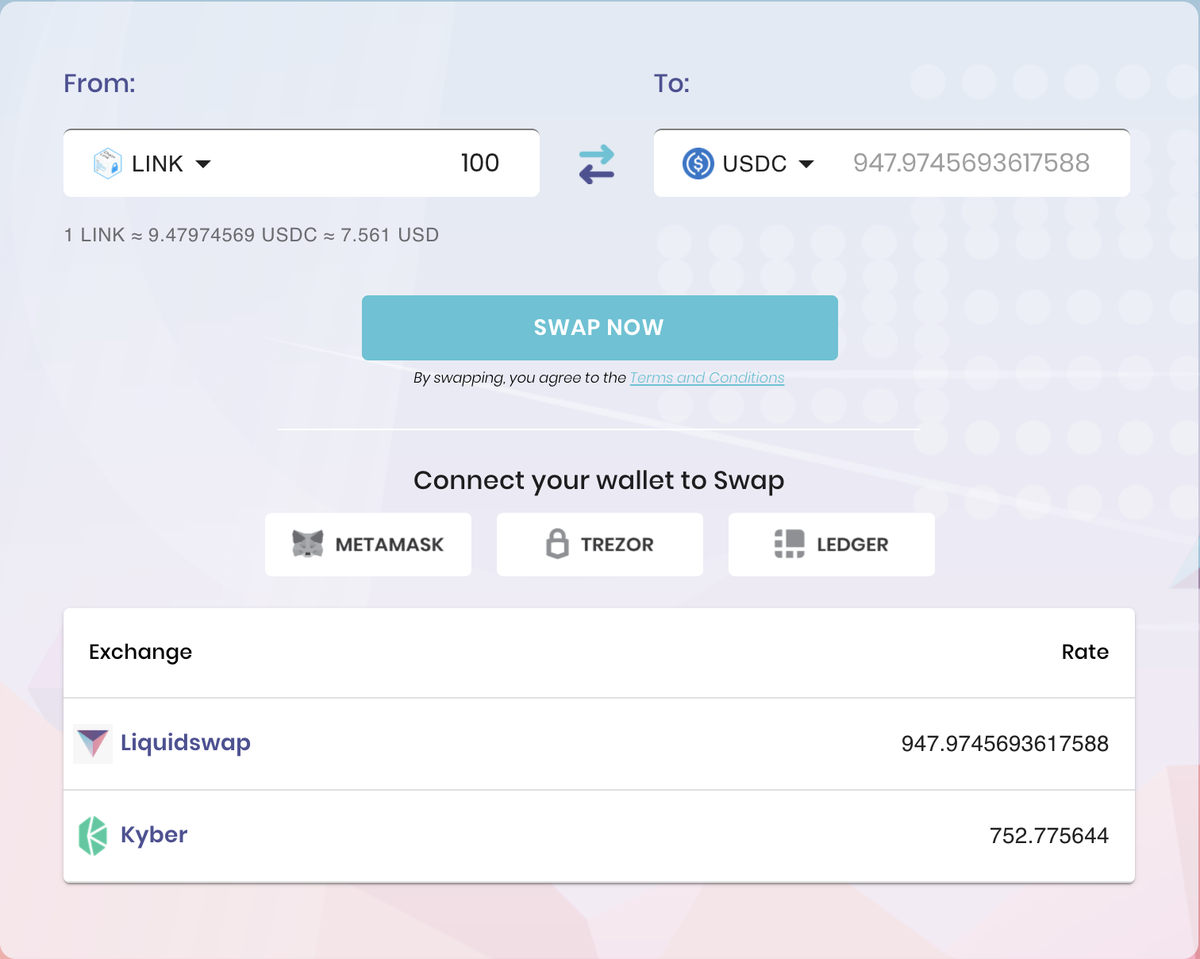Click the To: label
This screenshot has width=1200, height=959.
click(672, 83)
